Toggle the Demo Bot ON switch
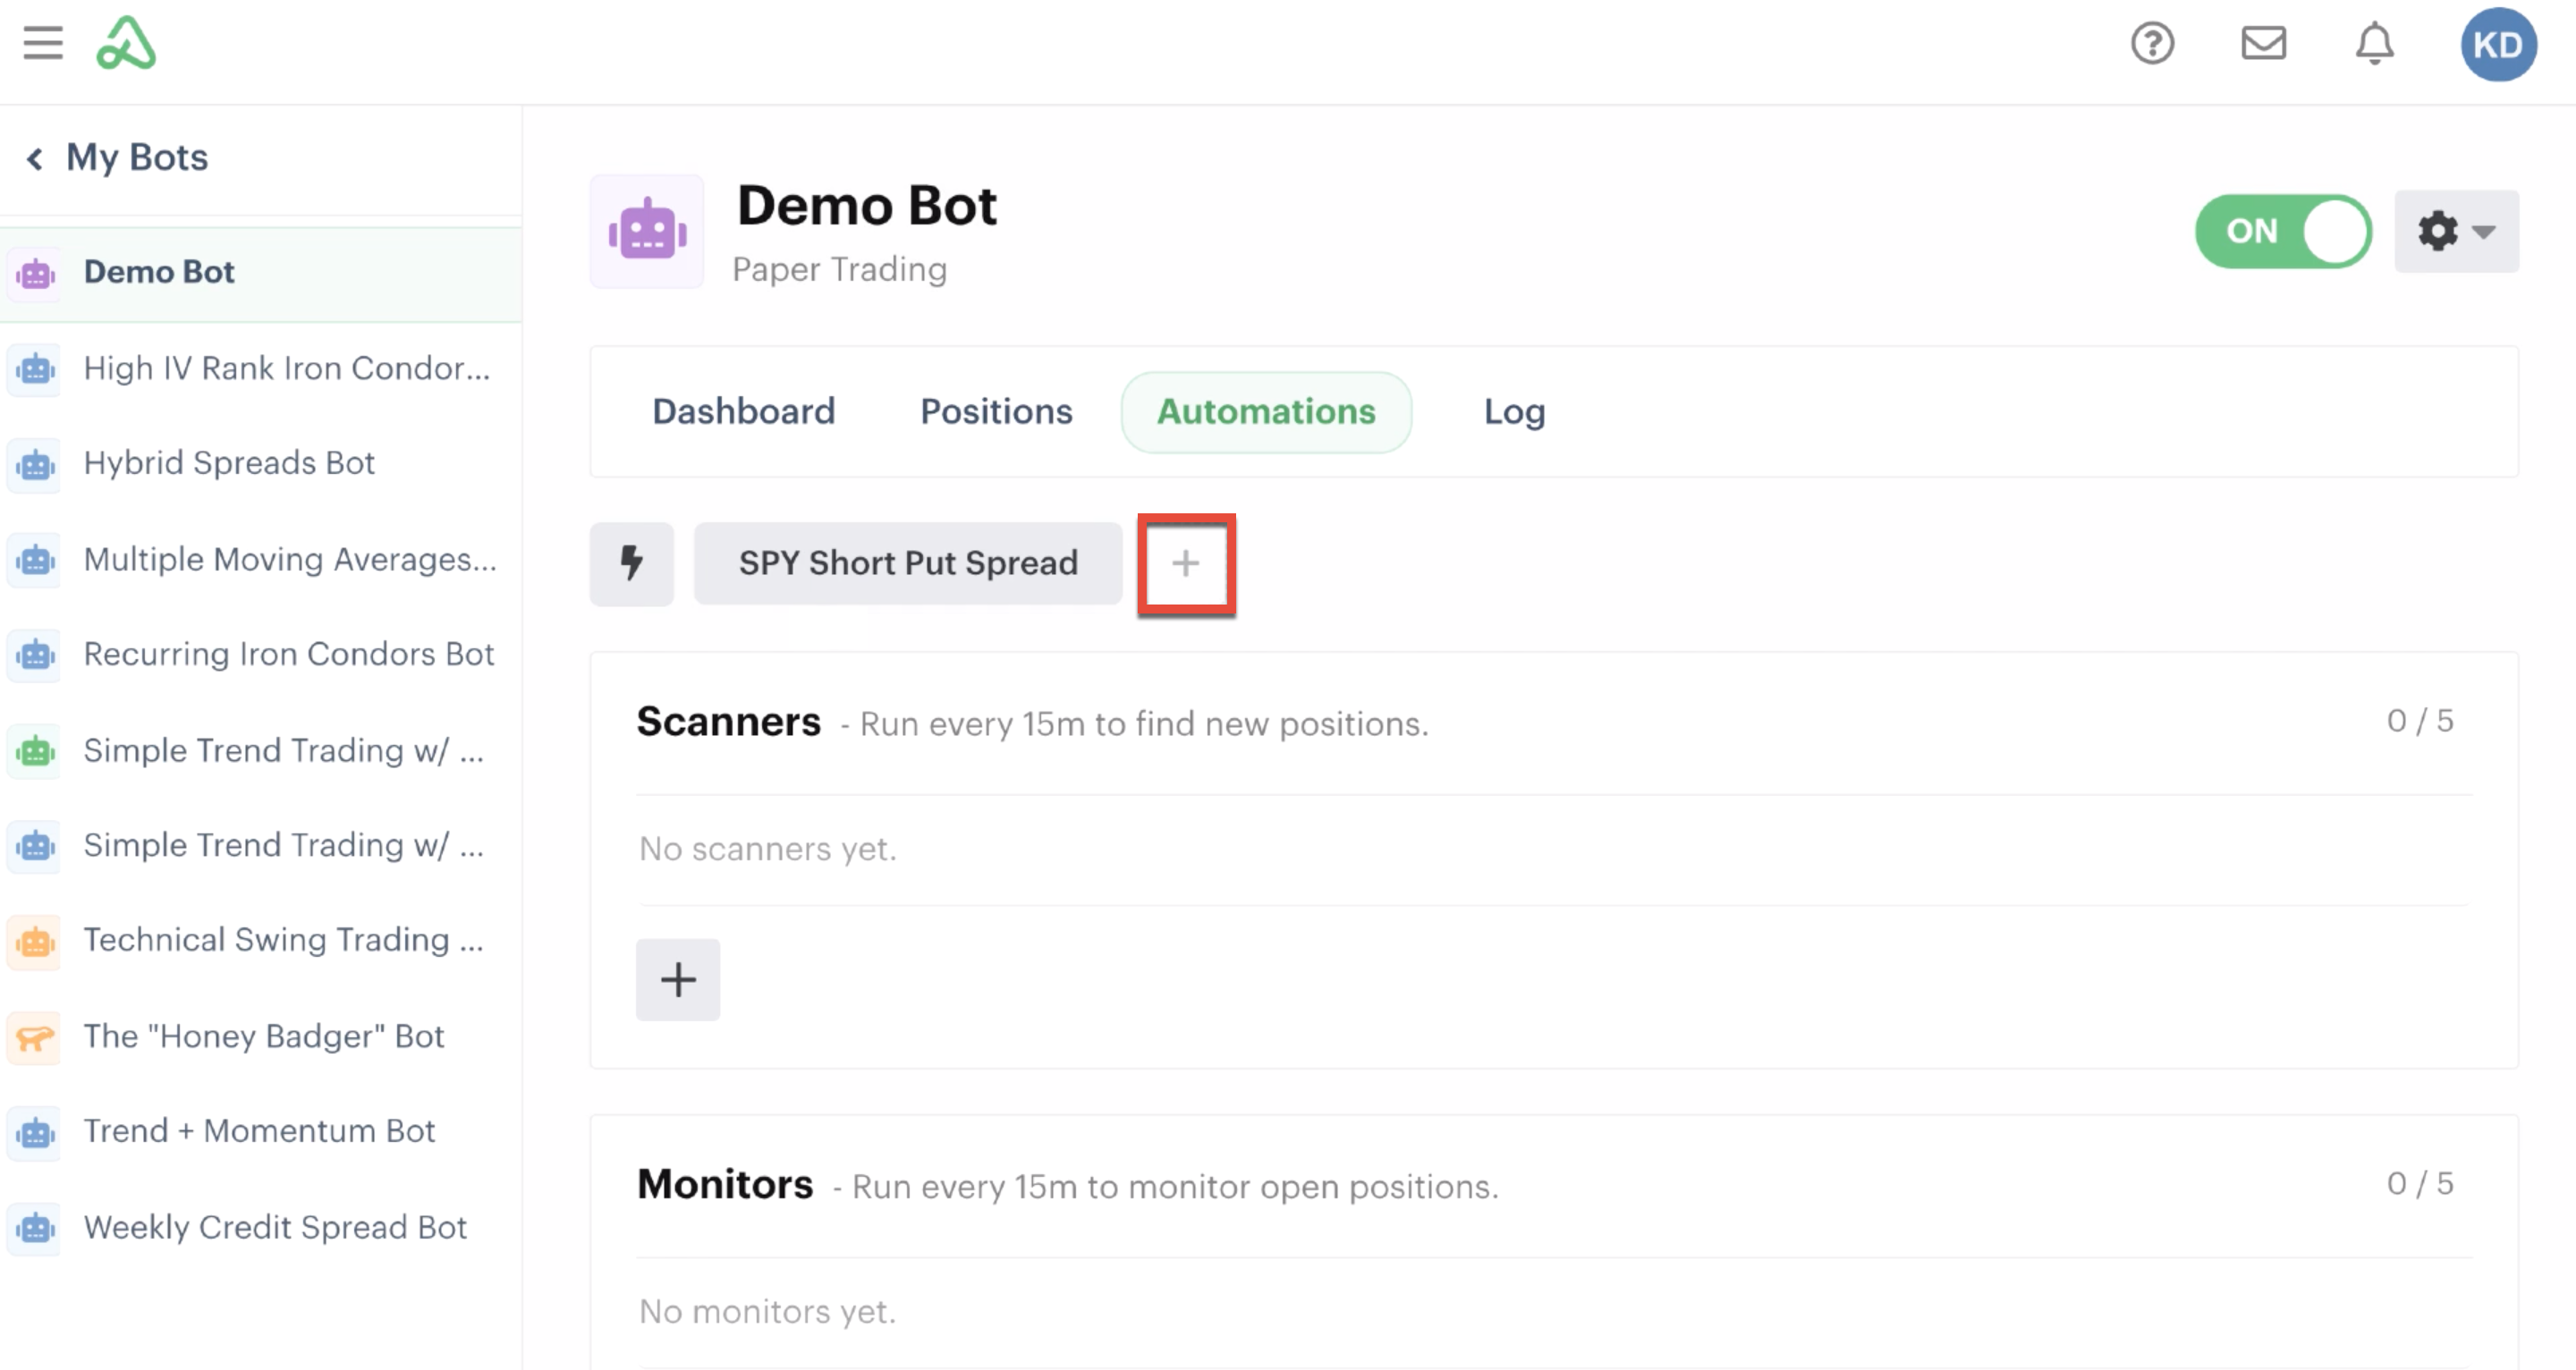2576x1370 pixels. tap(2283, 231)
